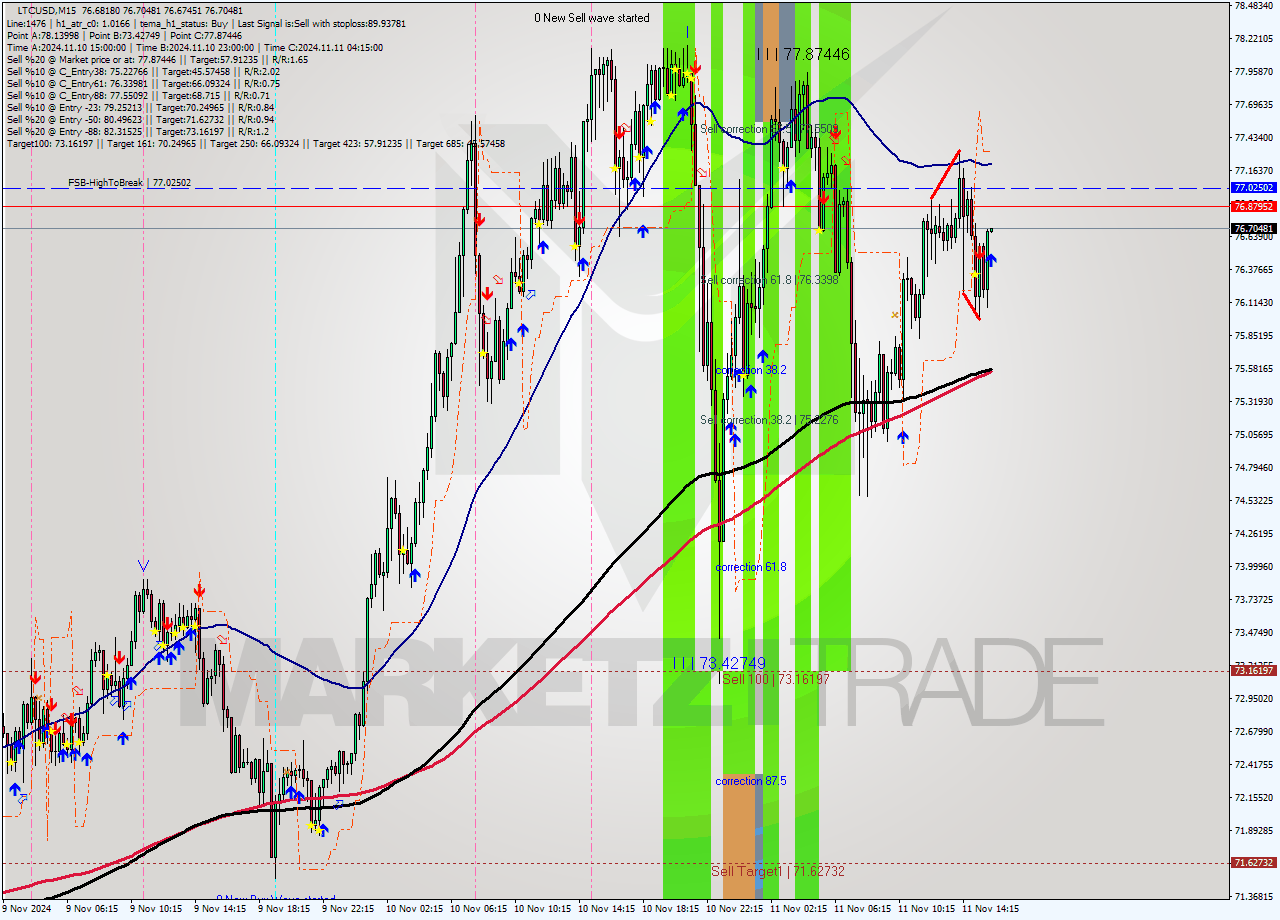Click the grey 76.70481 current price tag
Viewport: 1280px width, 920px height.
pyautogui.click(x=1254, y=229)
